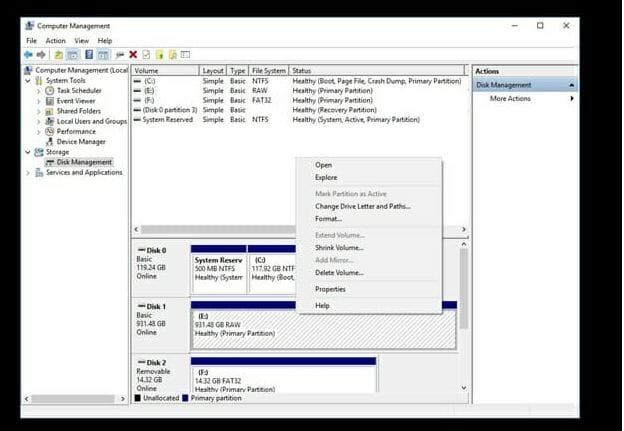Click the tree pane horizontal scrollbar right arrow

[123, 398]
